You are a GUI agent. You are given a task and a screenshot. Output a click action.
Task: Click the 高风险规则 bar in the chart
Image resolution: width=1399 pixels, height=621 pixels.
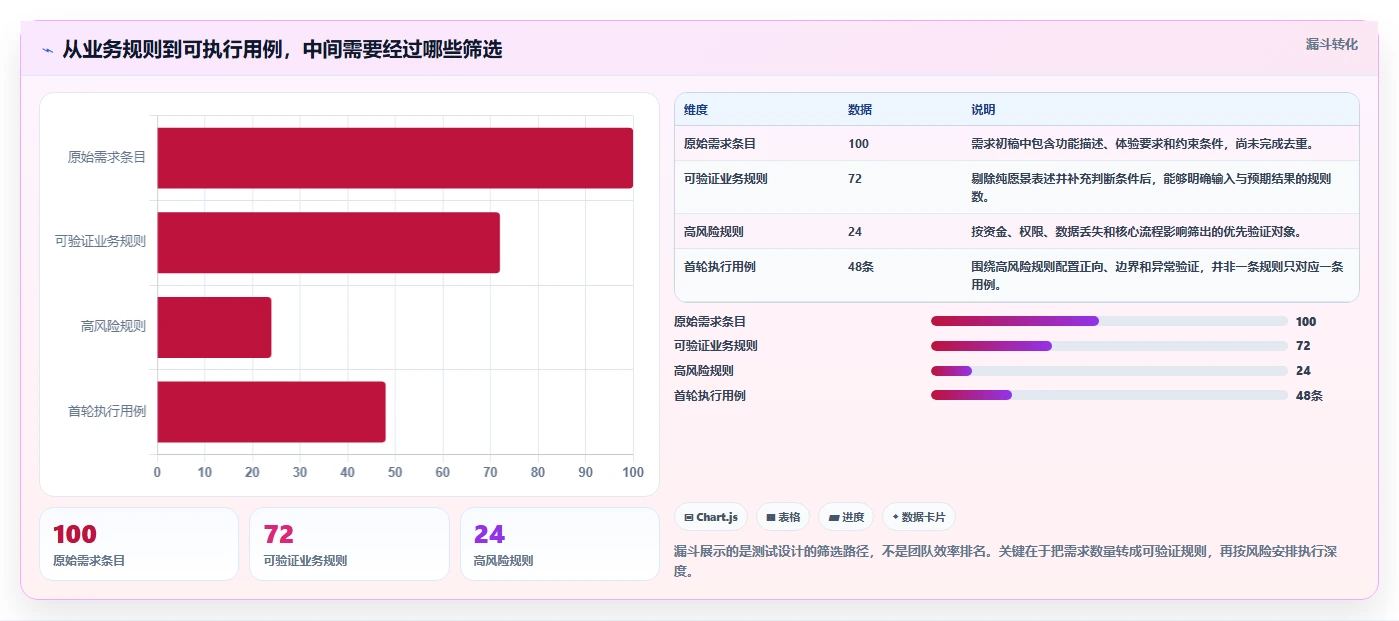[214, 327]
